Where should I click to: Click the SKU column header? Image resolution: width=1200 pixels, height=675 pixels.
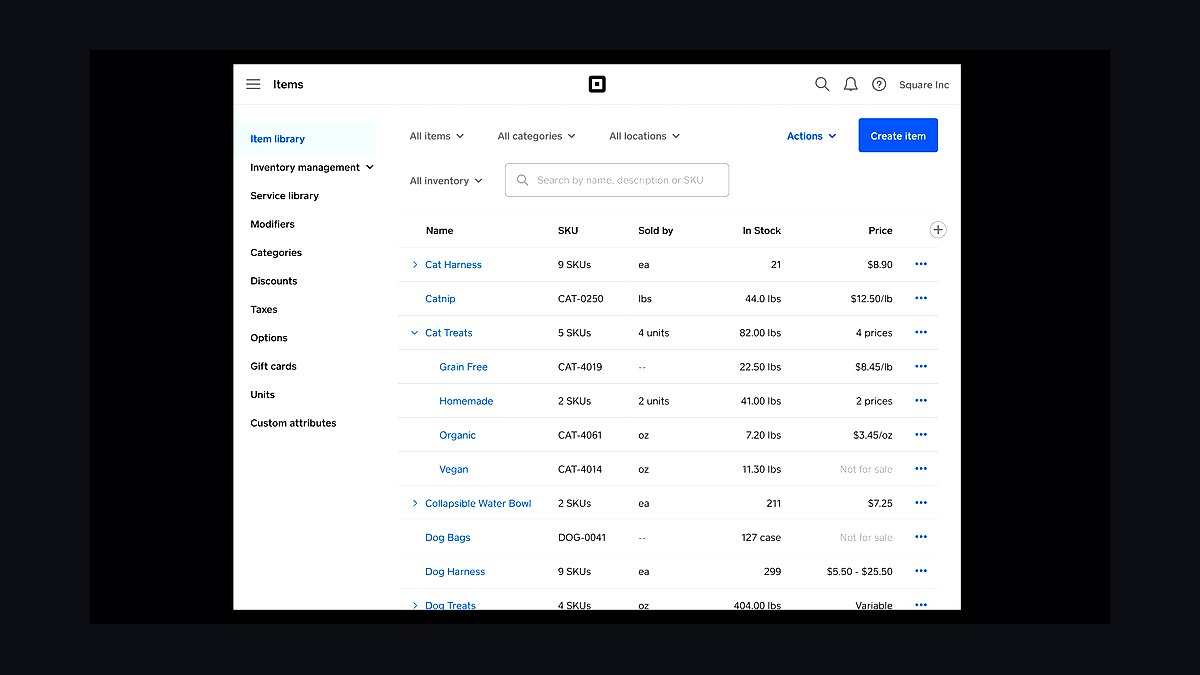coord(568,231)
